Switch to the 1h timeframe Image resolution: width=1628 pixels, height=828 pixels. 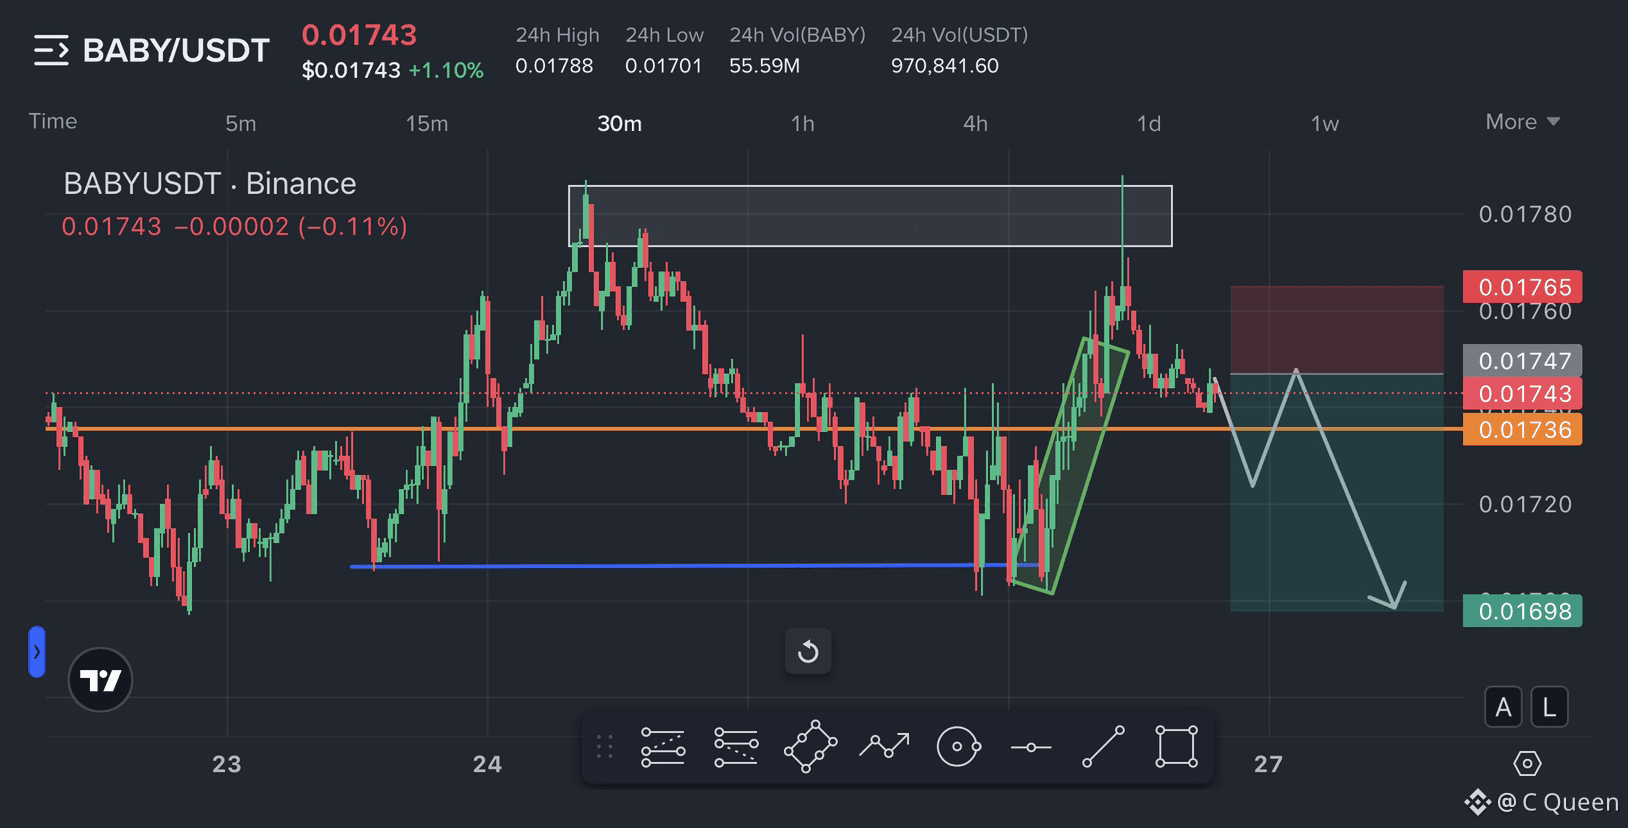[x=803, y=123]
